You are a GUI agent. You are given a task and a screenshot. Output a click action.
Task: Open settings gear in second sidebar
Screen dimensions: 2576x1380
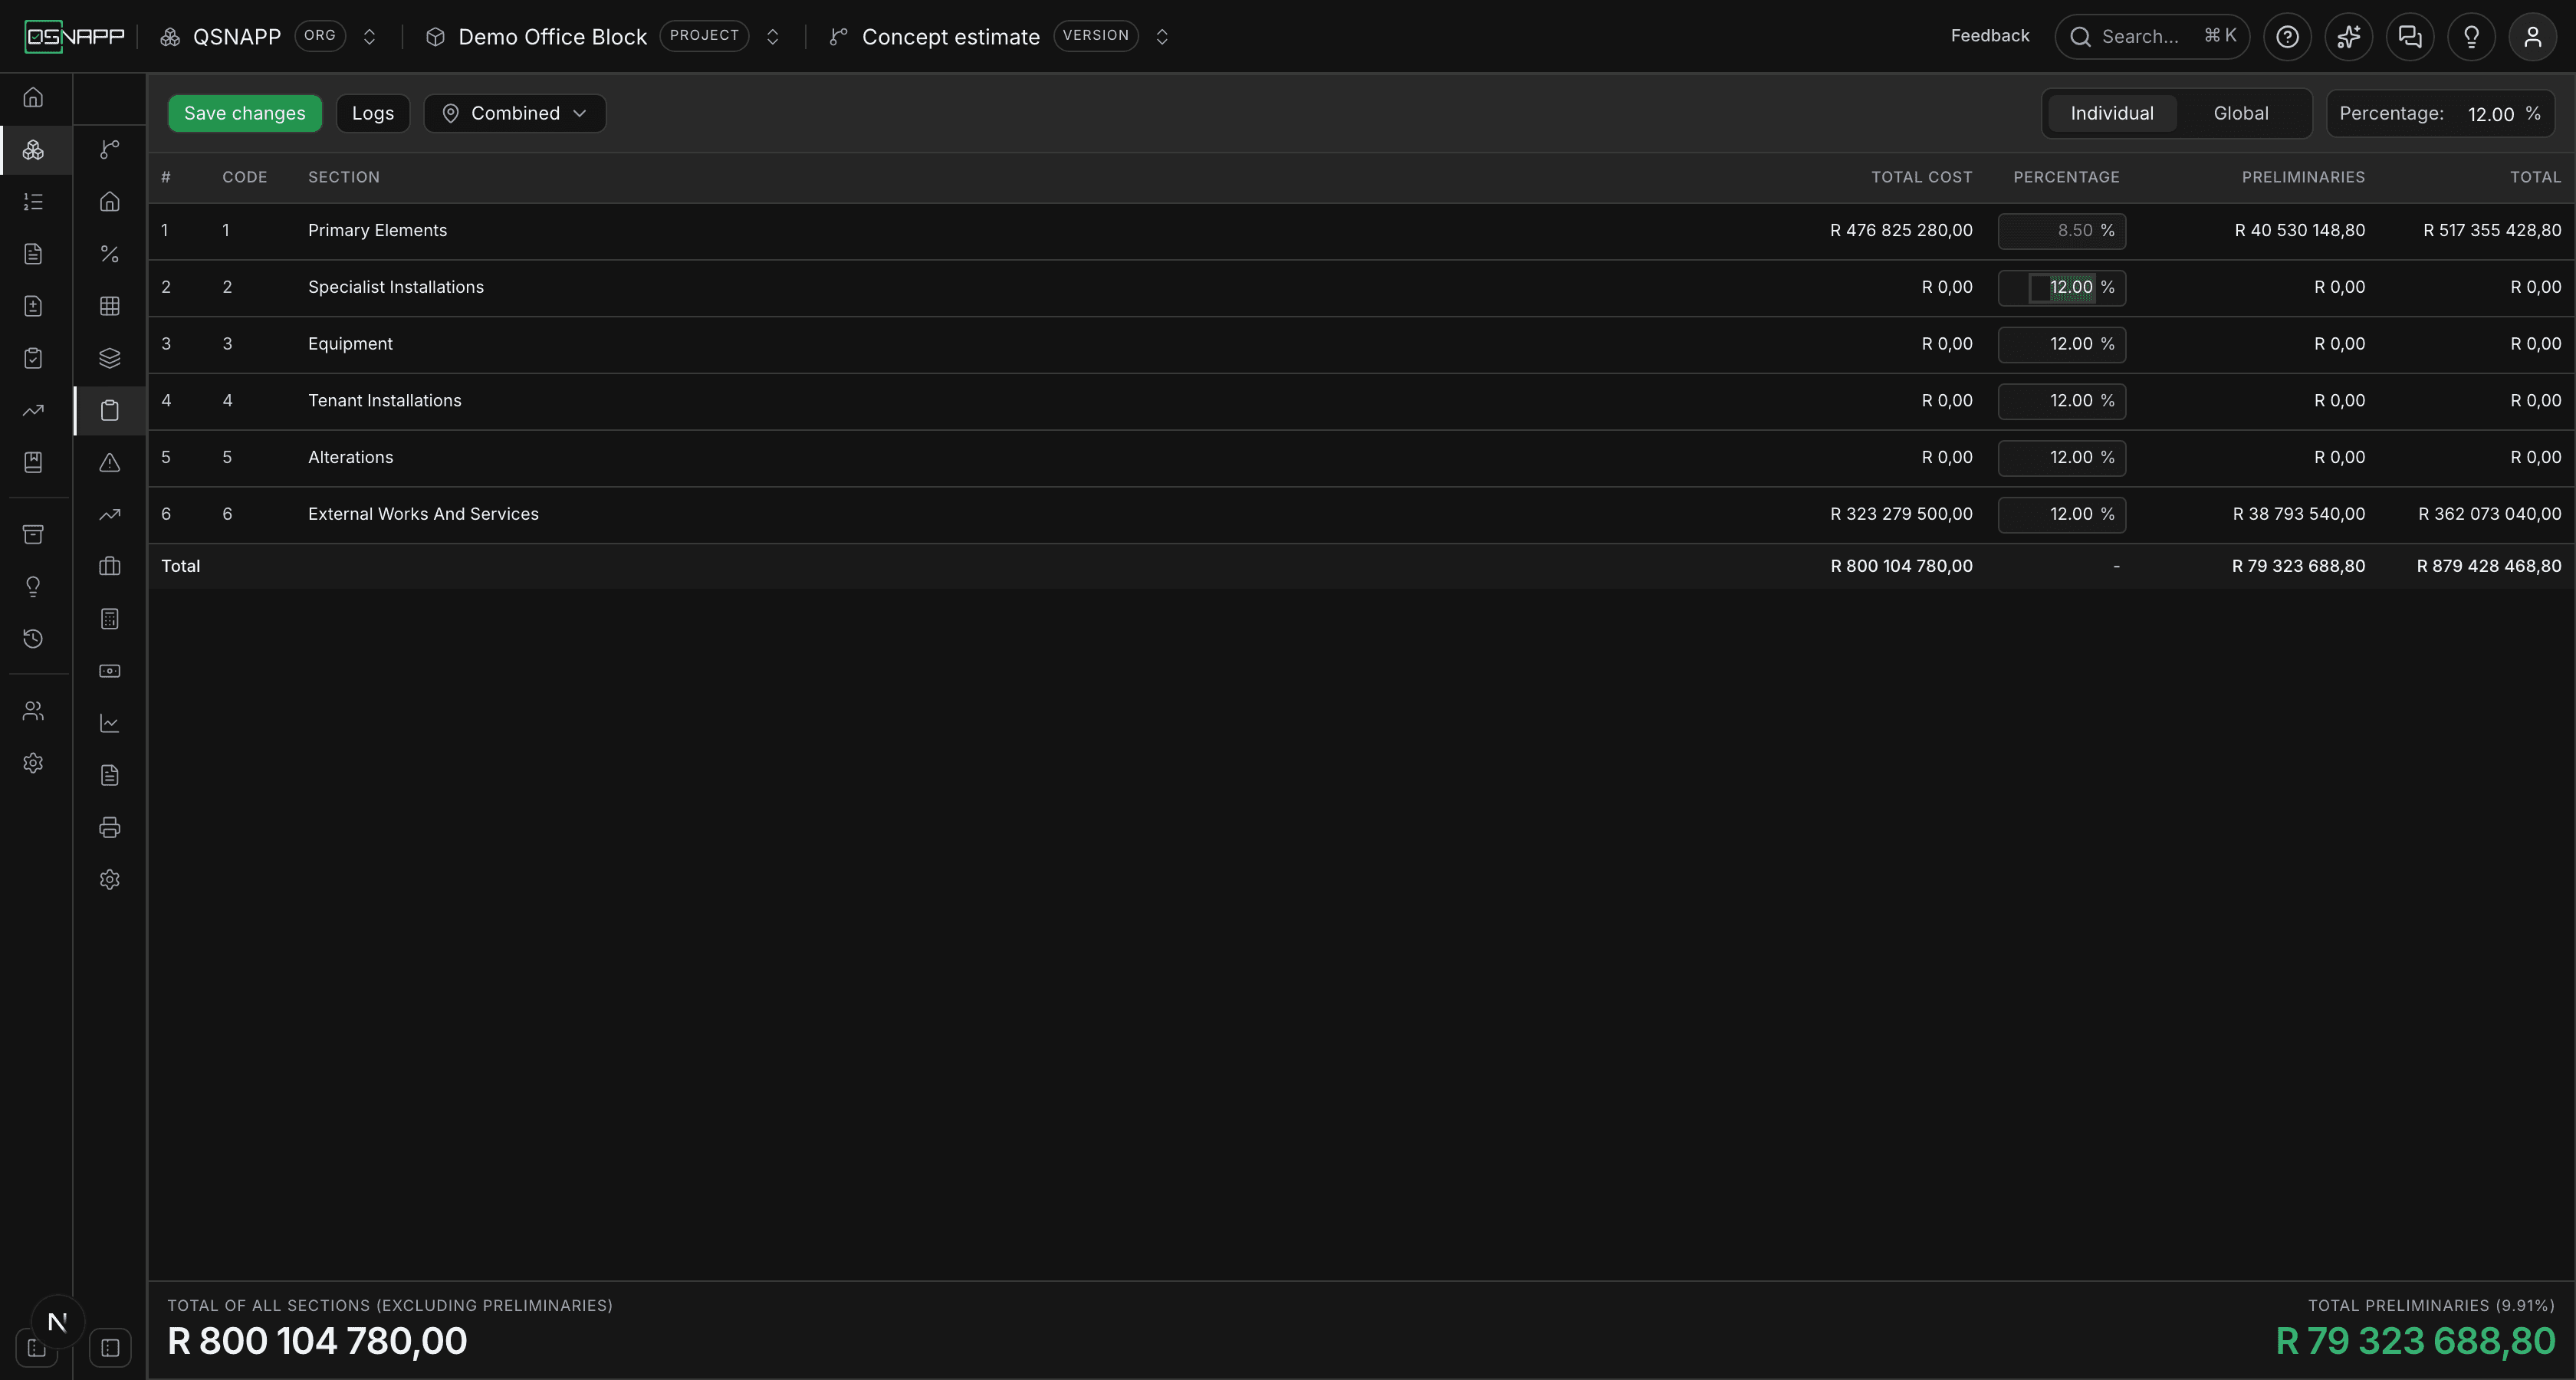[x=110, y=880]
